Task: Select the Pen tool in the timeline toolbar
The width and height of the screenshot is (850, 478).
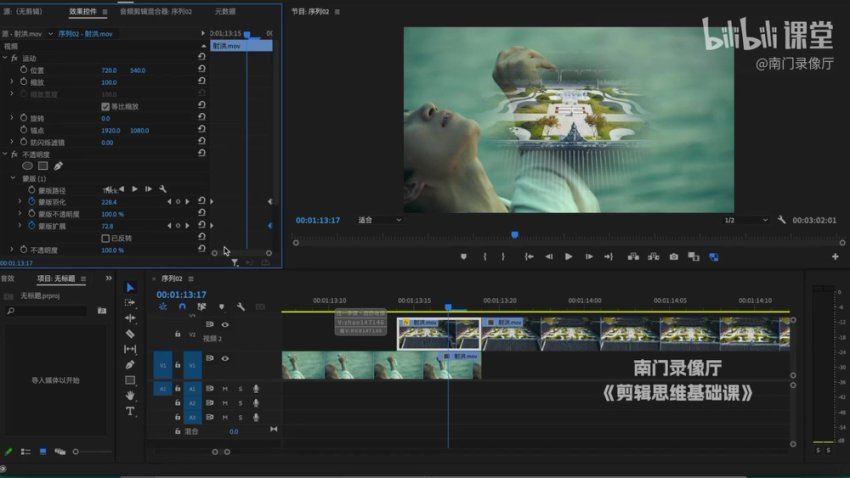Action: click(130, 365)
